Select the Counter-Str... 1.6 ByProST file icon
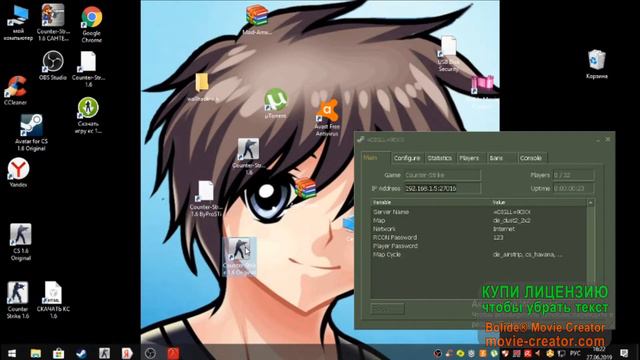The image size is (640, 360). click(x=206, y=198)
